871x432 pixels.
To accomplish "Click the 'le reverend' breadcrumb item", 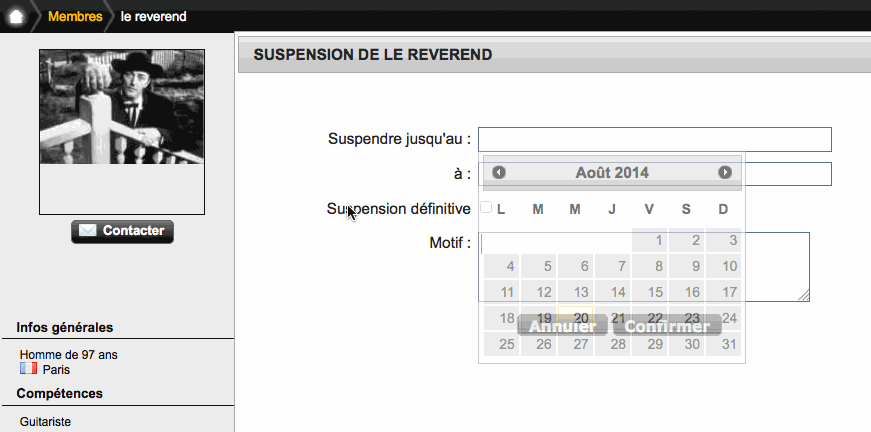I will coord(153,17).
